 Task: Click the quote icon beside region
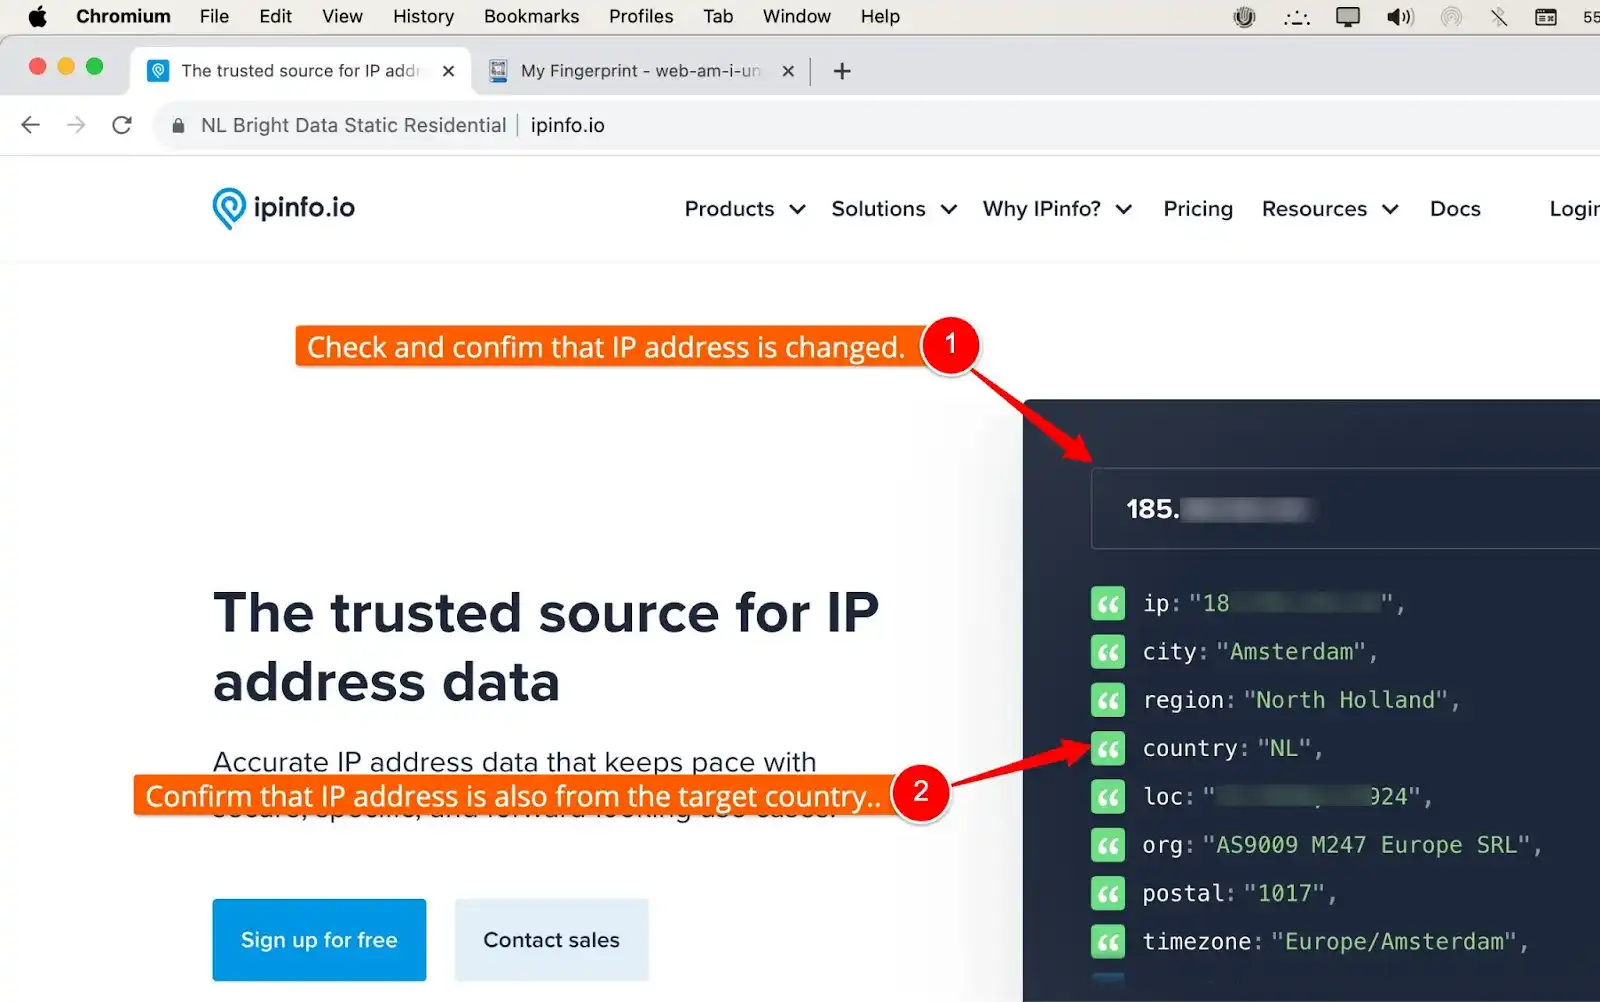pyautogui.click(x=1108, y=700)
